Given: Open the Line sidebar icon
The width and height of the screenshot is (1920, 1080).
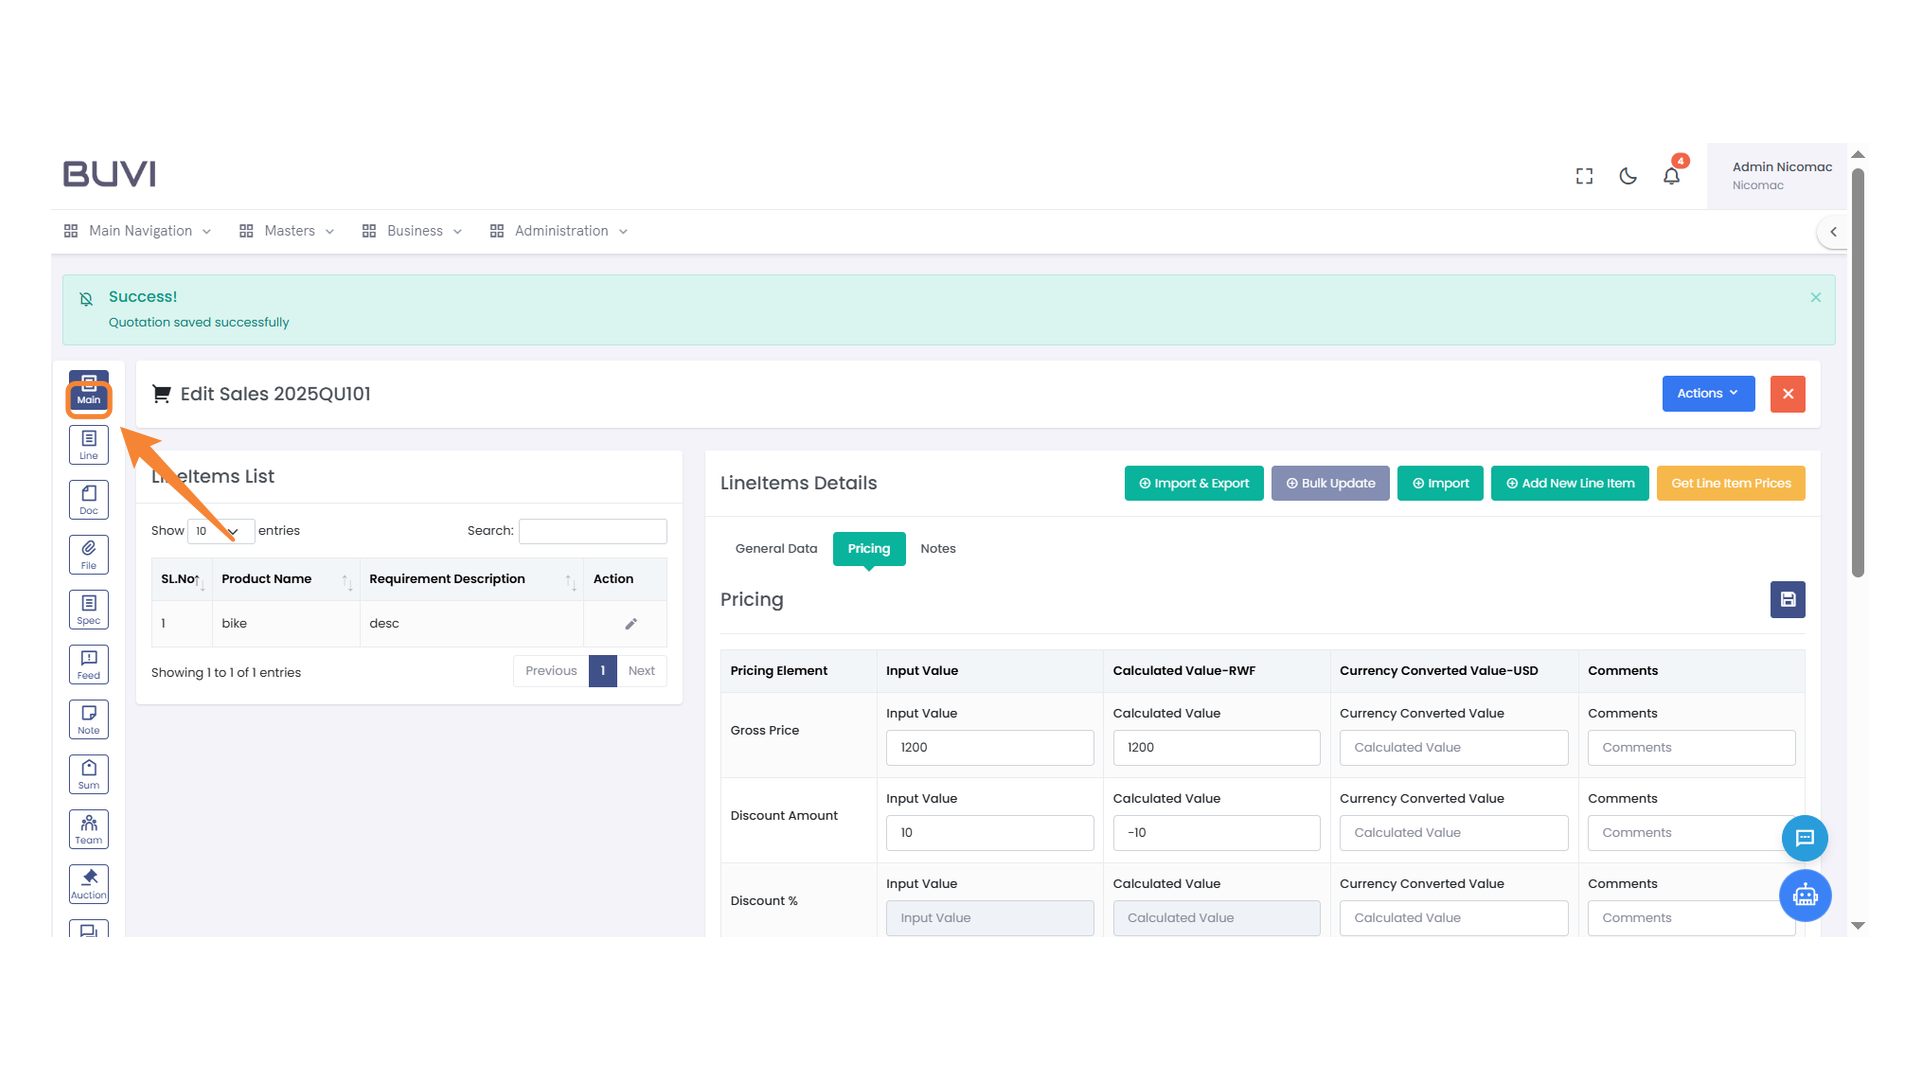Looking at the screenshot, I should tap(88, 445).
